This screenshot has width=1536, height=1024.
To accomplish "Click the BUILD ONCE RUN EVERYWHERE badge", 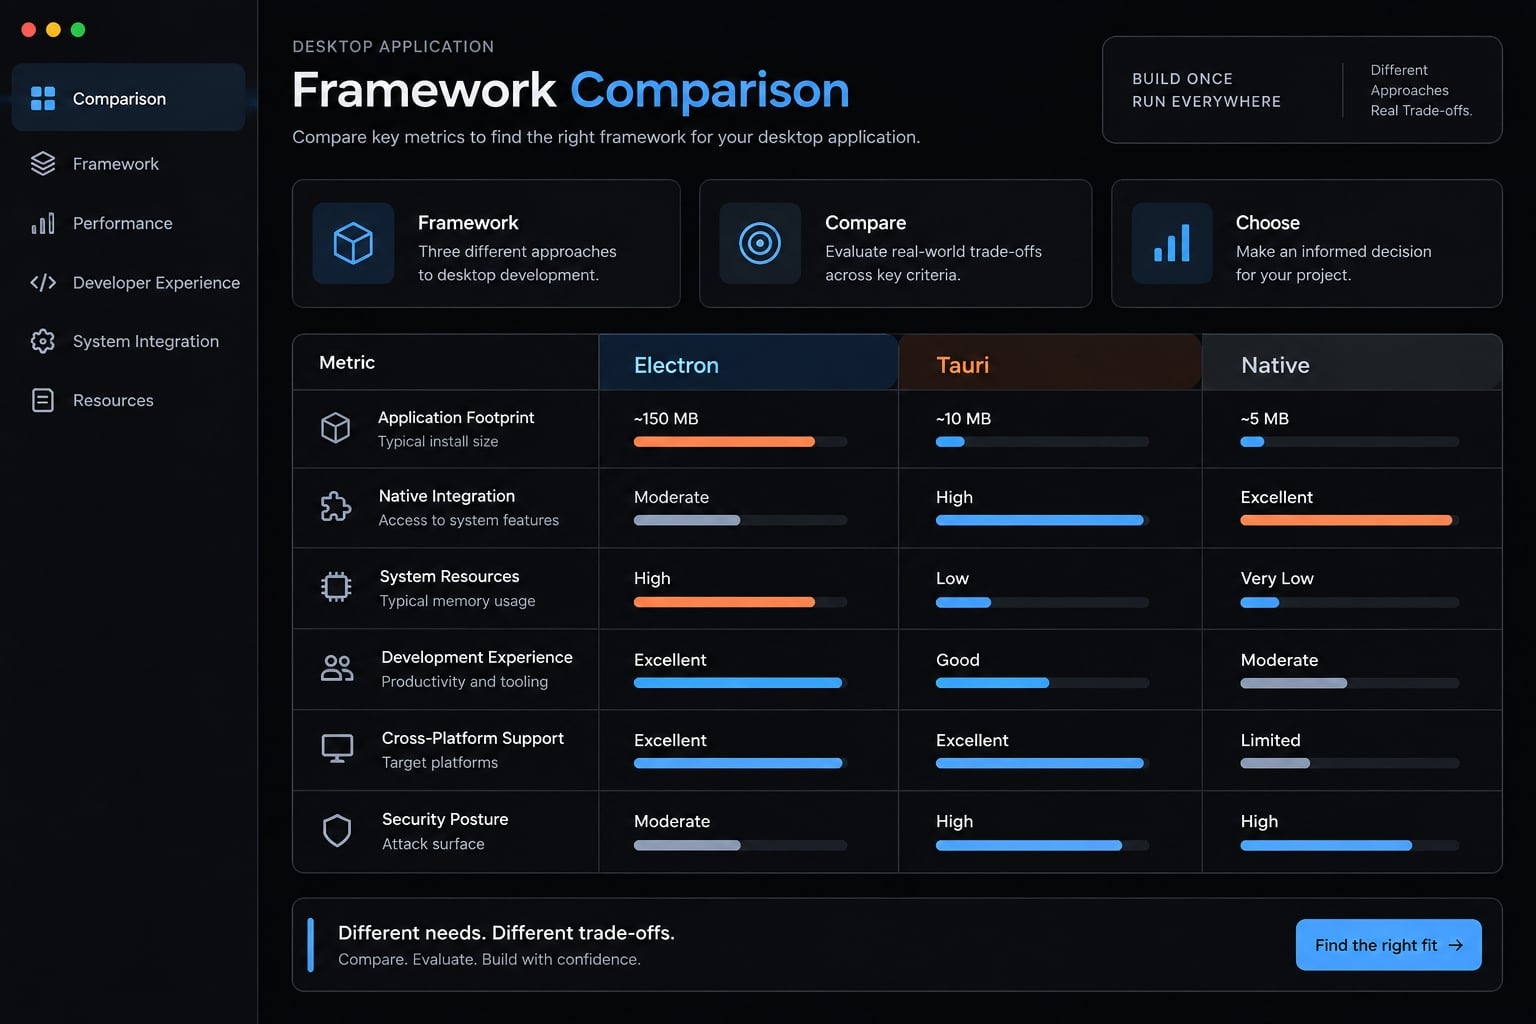I will click(1302, 90).
